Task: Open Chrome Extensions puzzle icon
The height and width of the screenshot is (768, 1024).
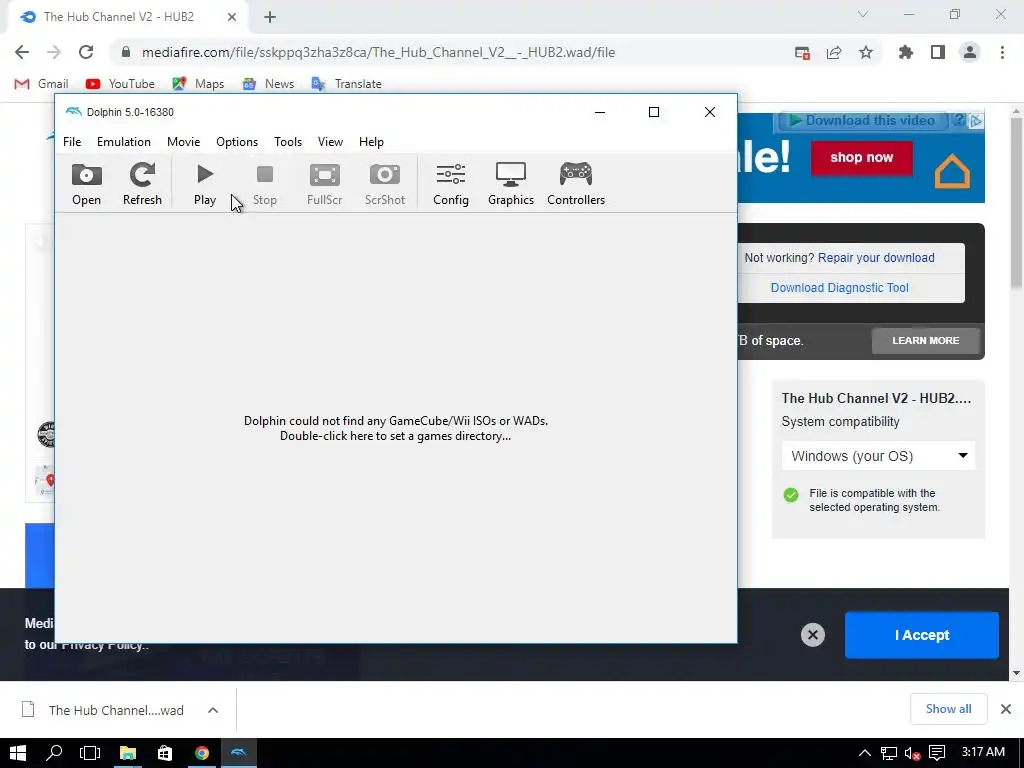Action: coord(905,52)
